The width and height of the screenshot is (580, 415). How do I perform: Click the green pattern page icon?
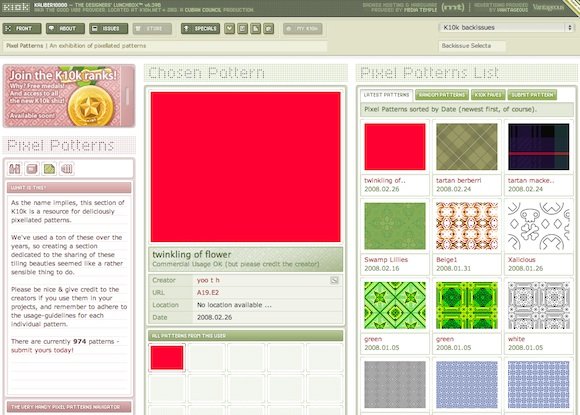coord(49,169)
